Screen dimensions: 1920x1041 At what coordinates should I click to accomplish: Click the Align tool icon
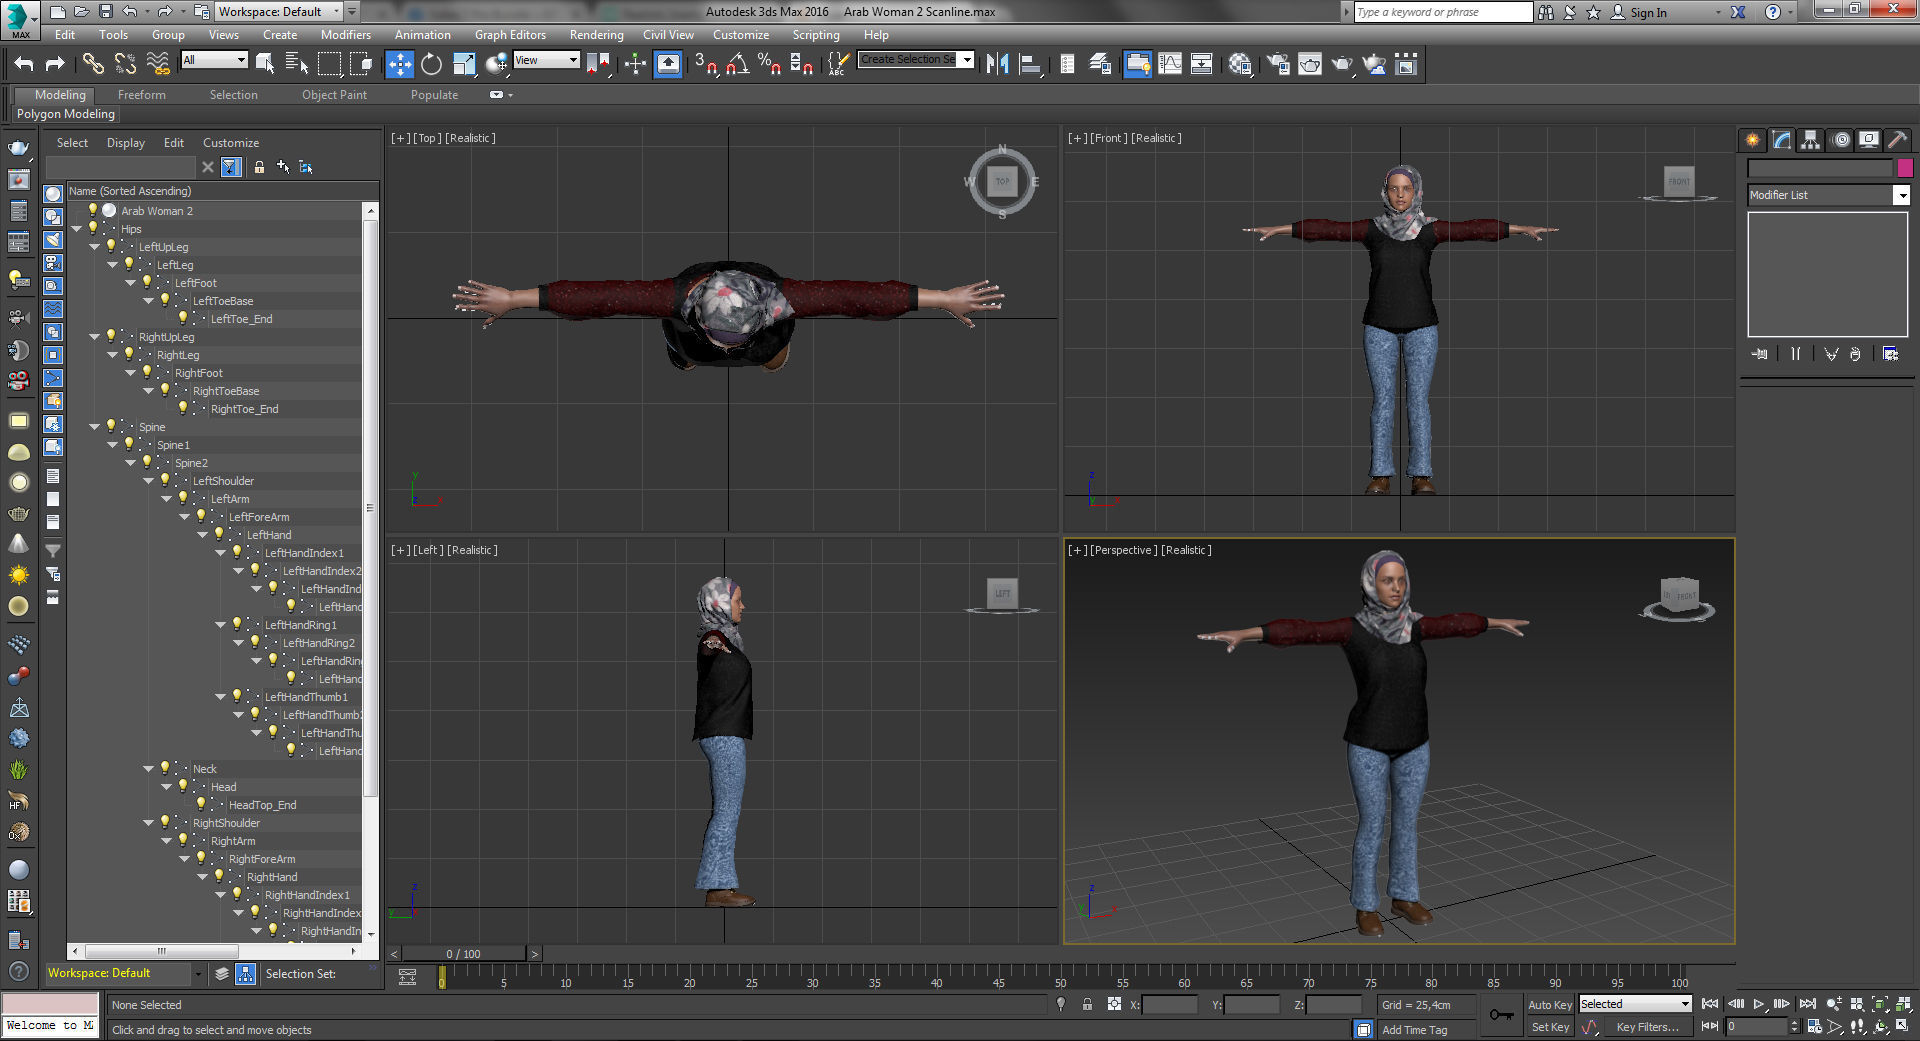pyautogui.click(x=1030, y=64)
